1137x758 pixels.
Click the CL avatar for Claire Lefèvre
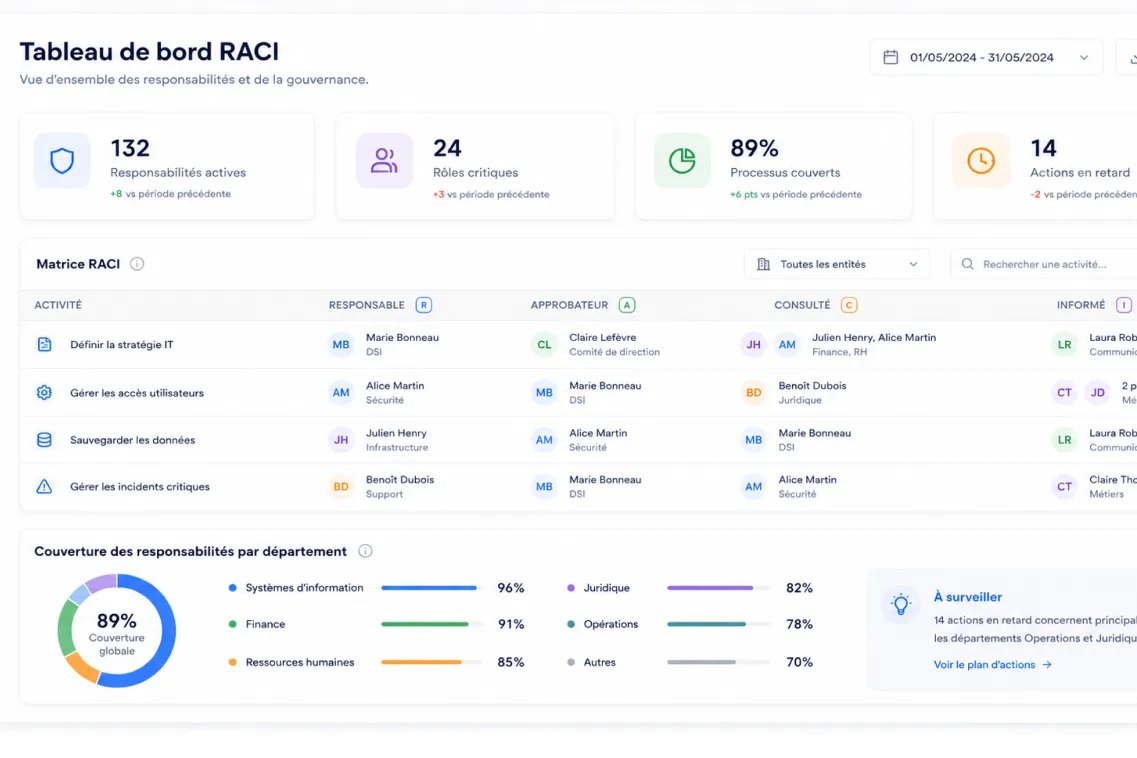[x=544, y=345]
